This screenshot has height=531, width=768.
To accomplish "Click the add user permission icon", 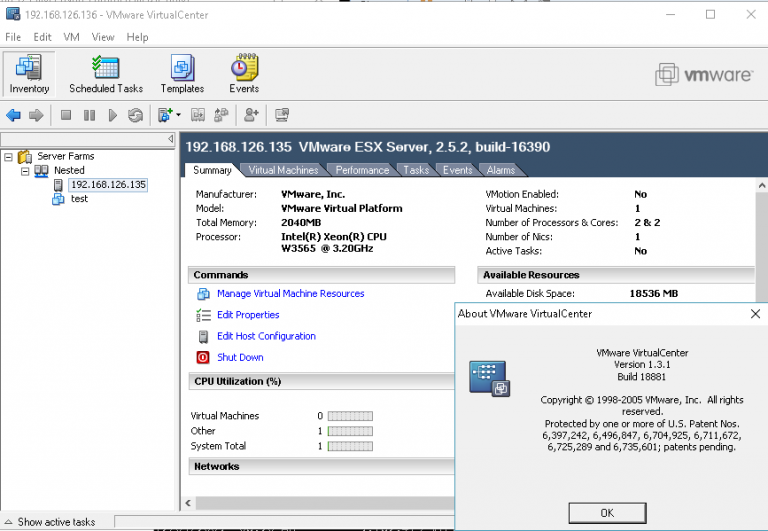I will [x=251, y=115].
